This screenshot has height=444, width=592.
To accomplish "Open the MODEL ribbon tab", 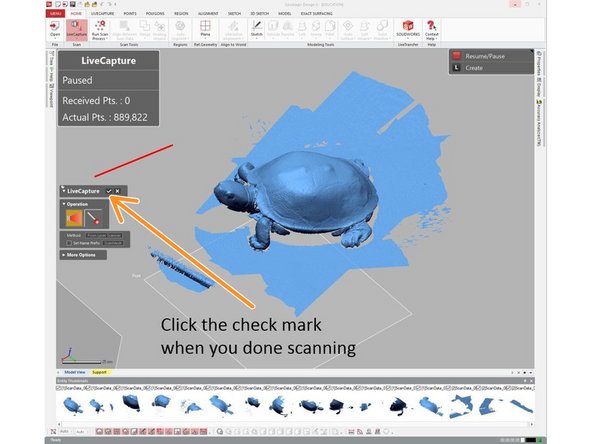I will click(285, 14).
